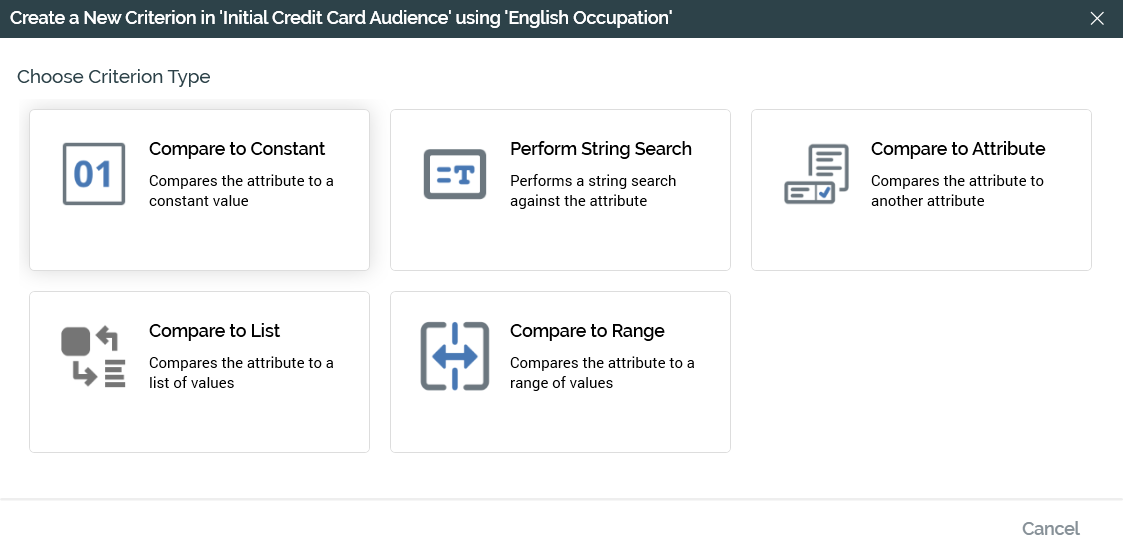This screenshot has height=559, width=1123.
Task: Click the 'Choose Criterion Type' heading
Action: click(x=114, y=77)
